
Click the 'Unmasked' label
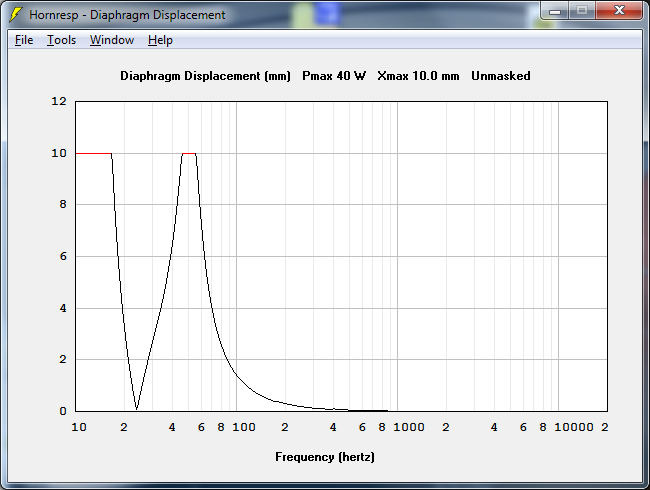[x=501, y=76]
